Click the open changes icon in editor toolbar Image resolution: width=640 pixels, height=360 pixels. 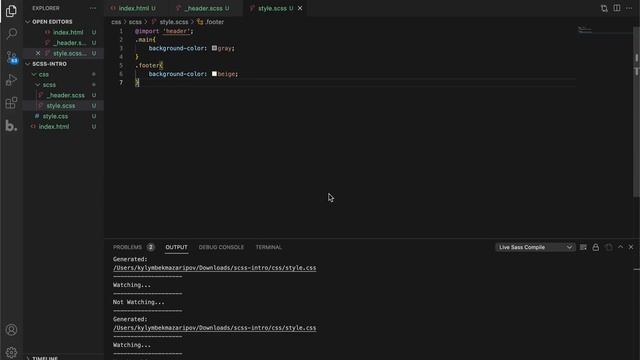tap(604, 8)
